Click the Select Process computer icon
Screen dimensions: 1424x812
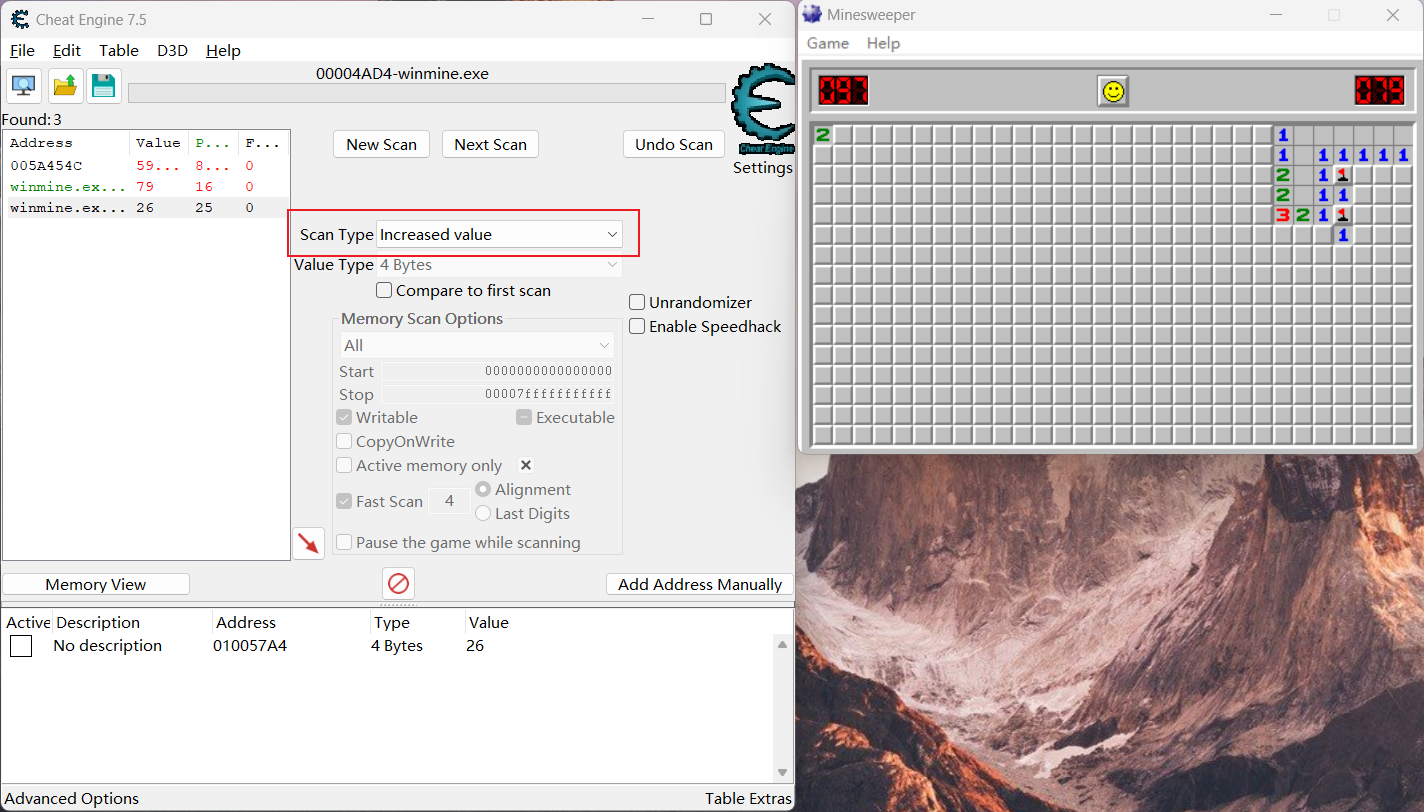24,86
